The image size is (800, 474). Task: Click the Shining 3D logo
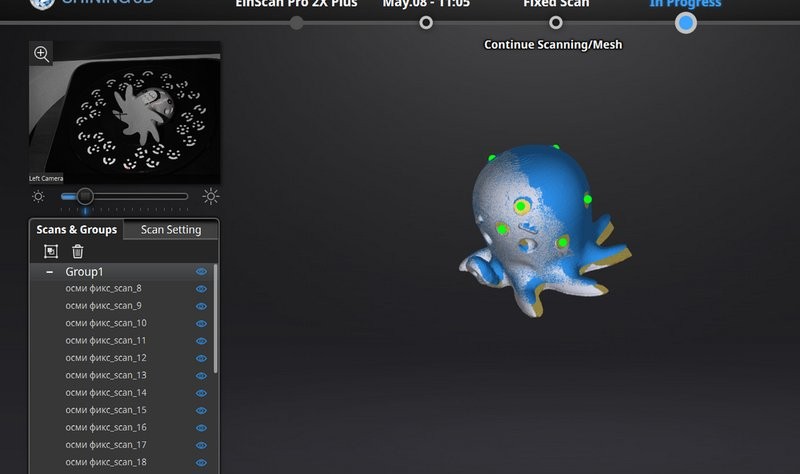pyautogui.click(x=42, y=3)
